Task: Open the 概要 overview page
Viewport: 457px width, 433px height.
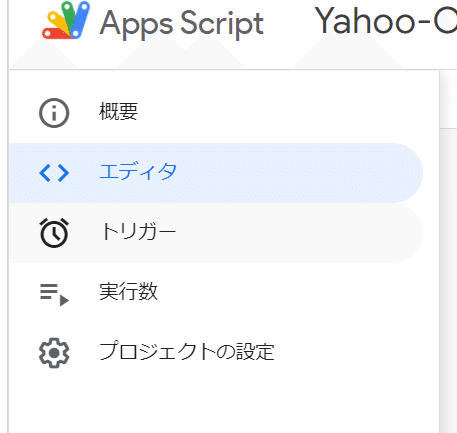Action: [119, 111]
